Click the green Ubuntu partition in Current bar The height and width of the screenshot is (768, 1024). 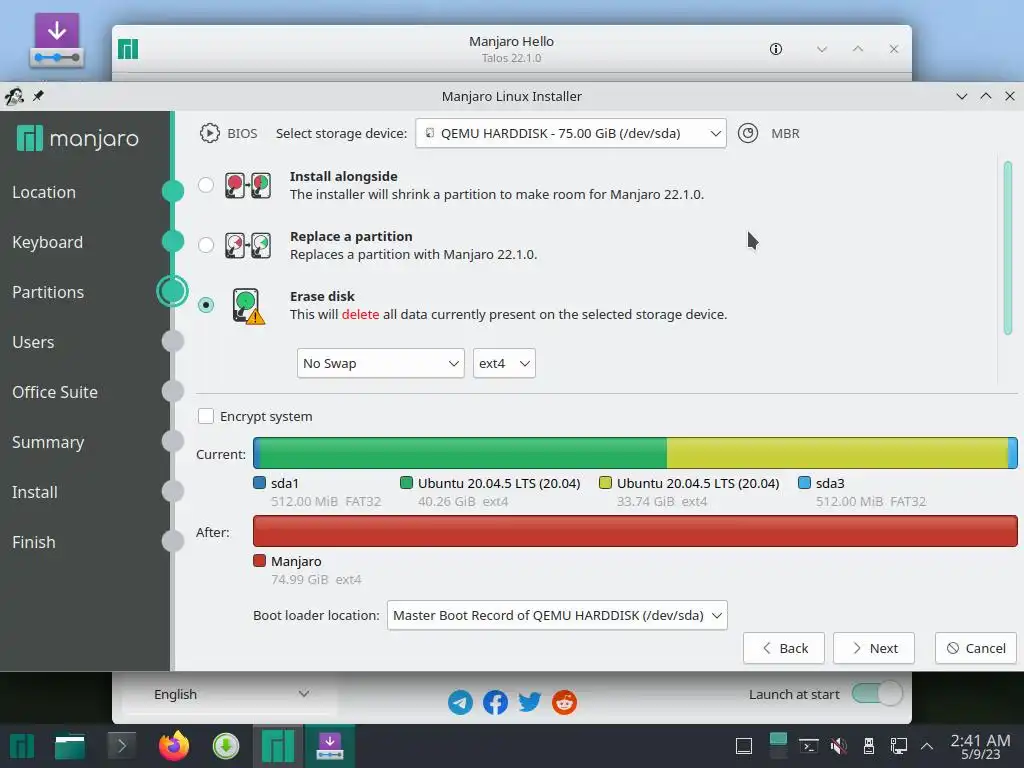point(464,453)
